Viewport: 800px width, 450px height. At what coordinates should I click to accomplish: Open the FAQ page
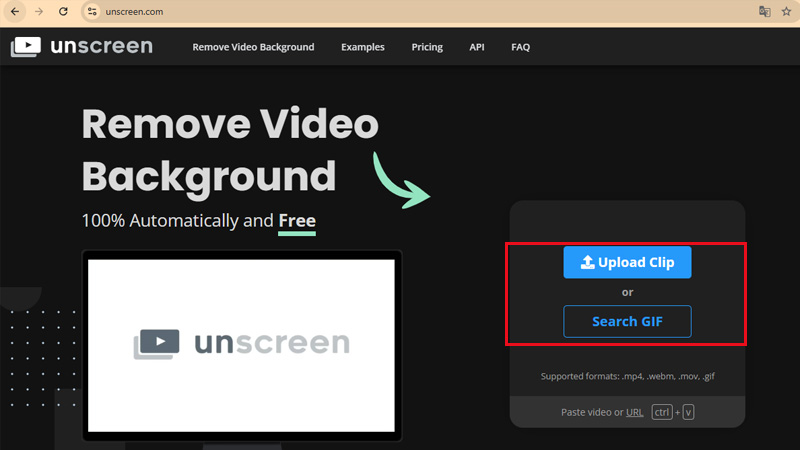[x=520, y=47]
